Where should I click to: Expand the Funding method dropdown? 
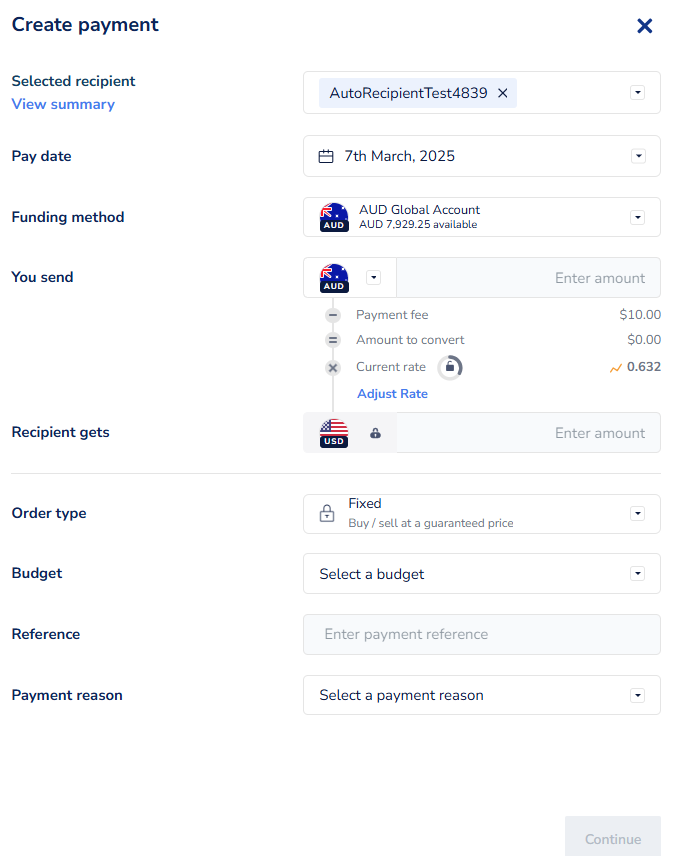coord(638,217)
